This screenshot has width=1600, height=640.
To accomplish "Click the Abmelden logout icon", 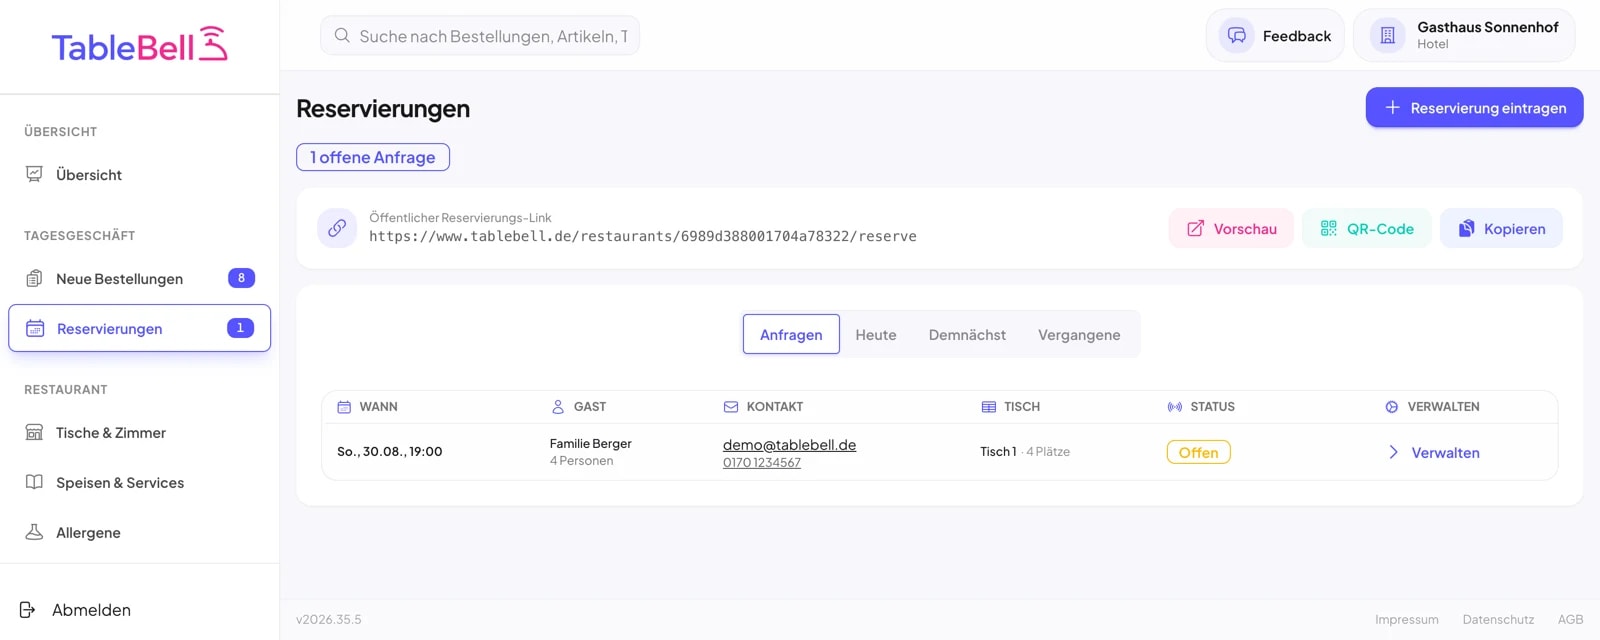I will 28,609.
